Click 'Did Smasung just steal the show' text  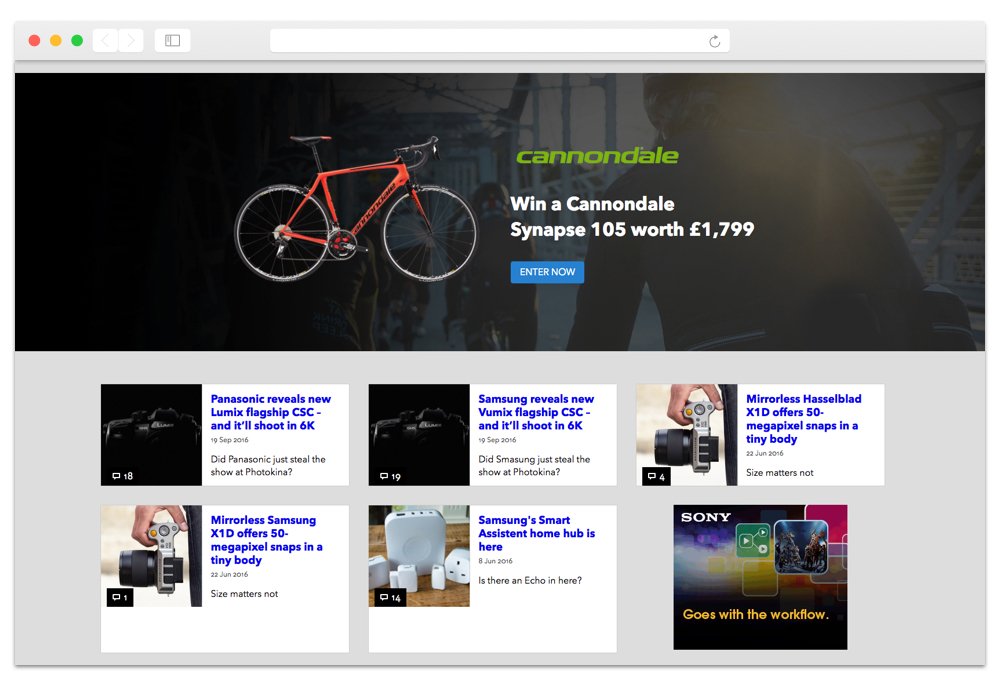click(x=534, y=466)
